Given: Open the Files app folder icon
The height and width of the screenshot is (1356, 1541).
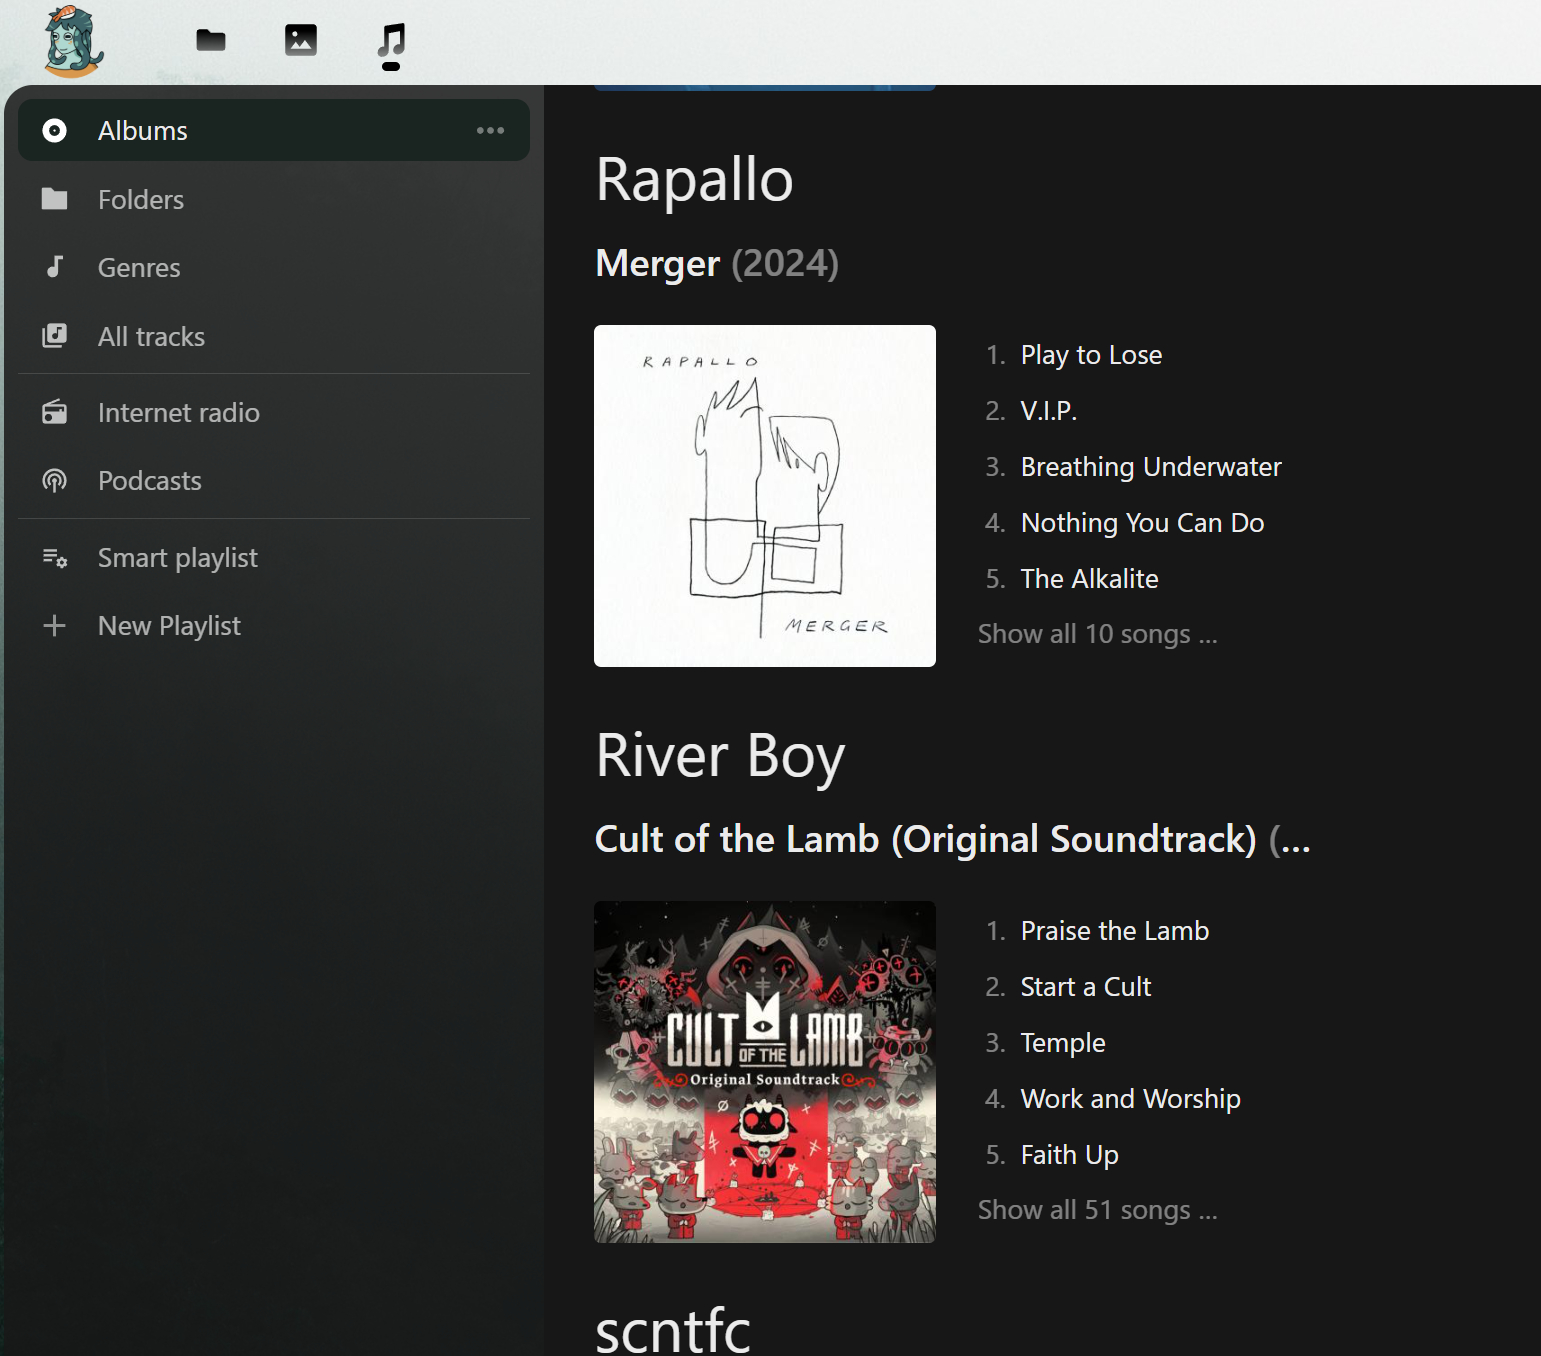Looking at the screenshot, I should point(211,40).
